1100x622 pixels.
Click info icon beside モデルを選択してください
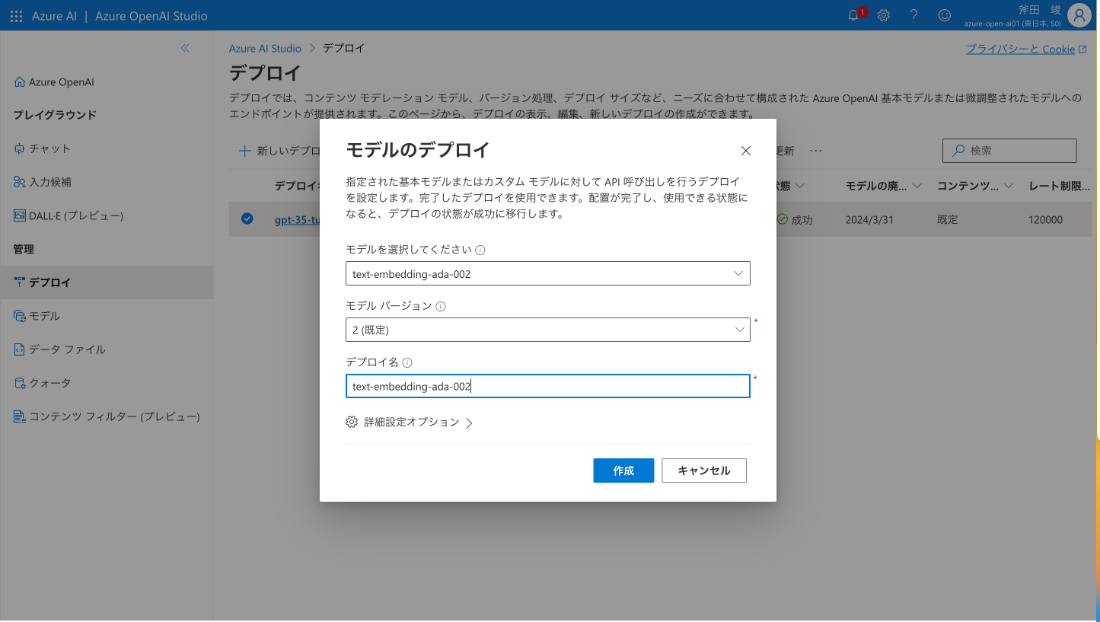(480, 250)
